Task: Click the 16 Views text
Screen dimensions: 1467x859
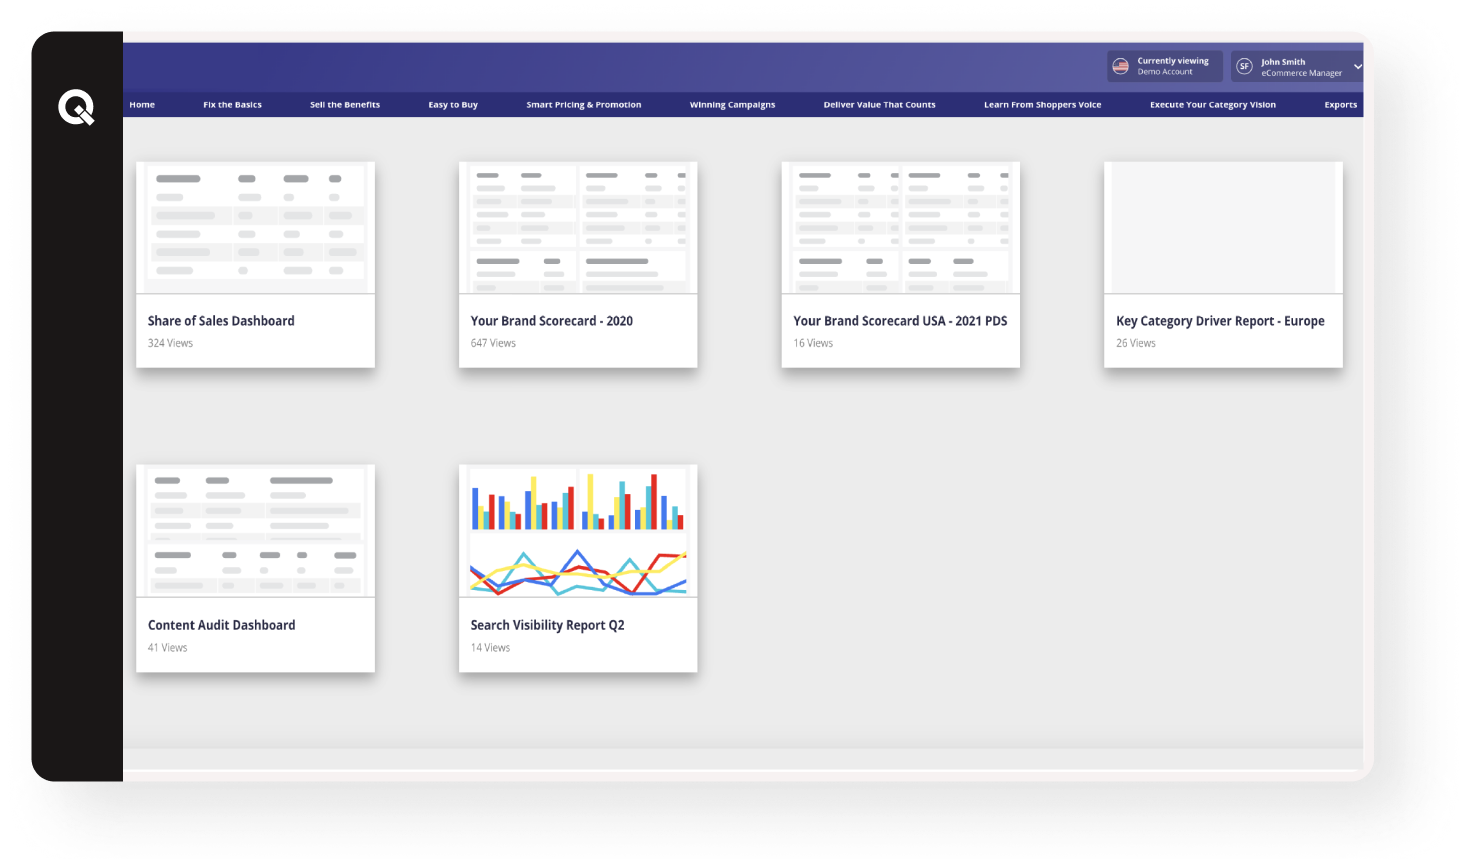Action: (x=813, y=343)
